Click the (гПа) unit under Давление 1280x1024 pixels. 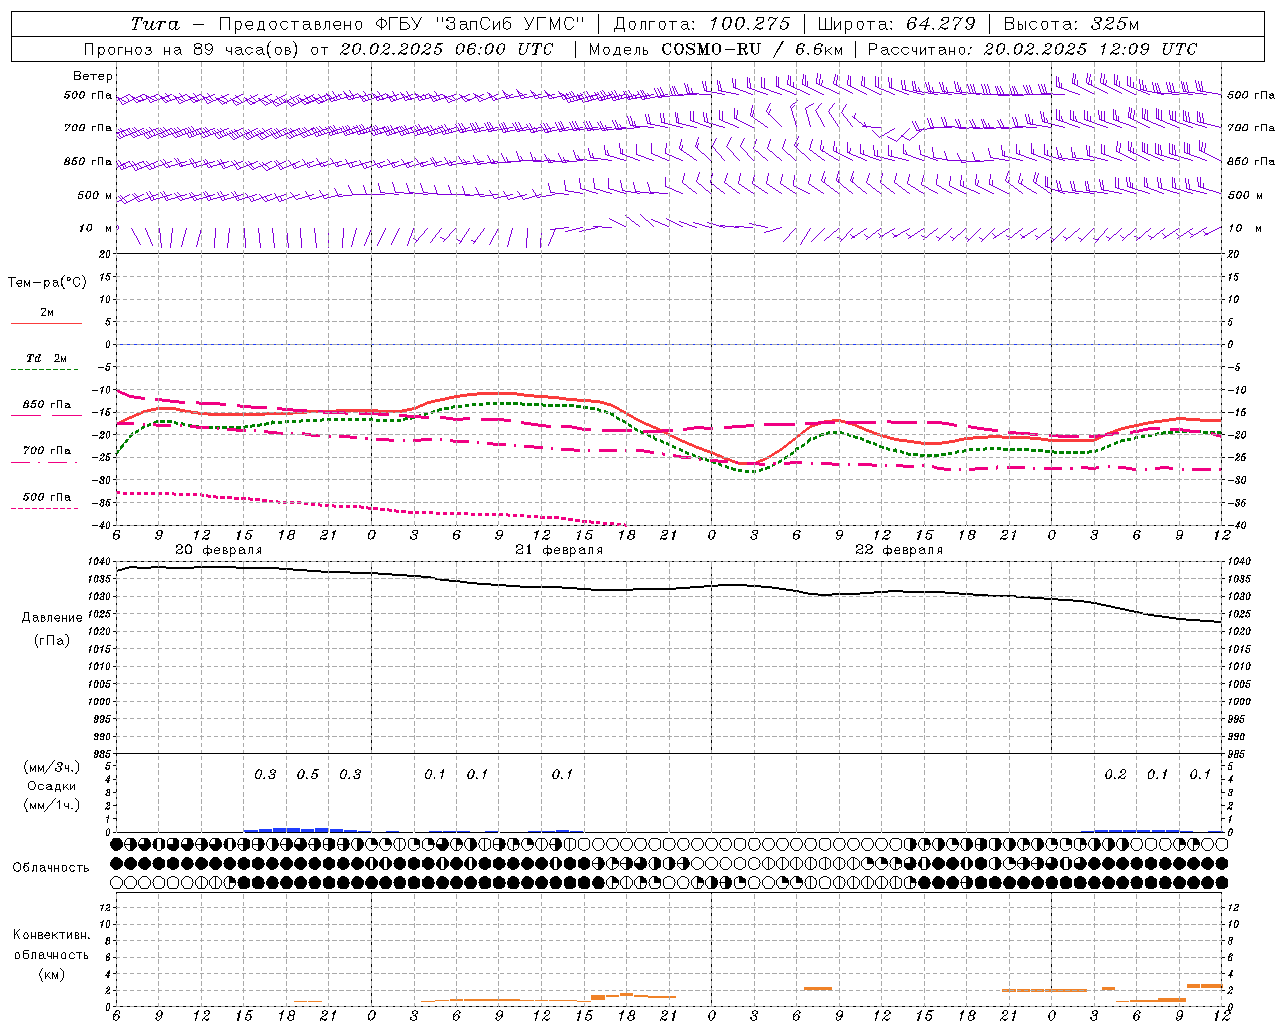coord(52,640)
